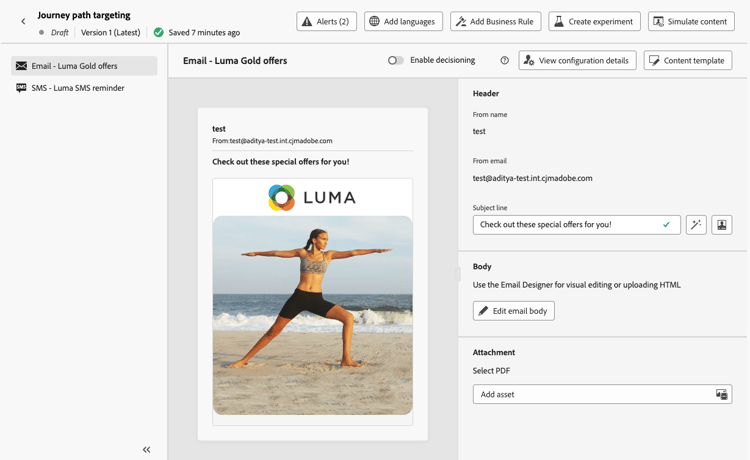Click Add languages button

point(403,22)
